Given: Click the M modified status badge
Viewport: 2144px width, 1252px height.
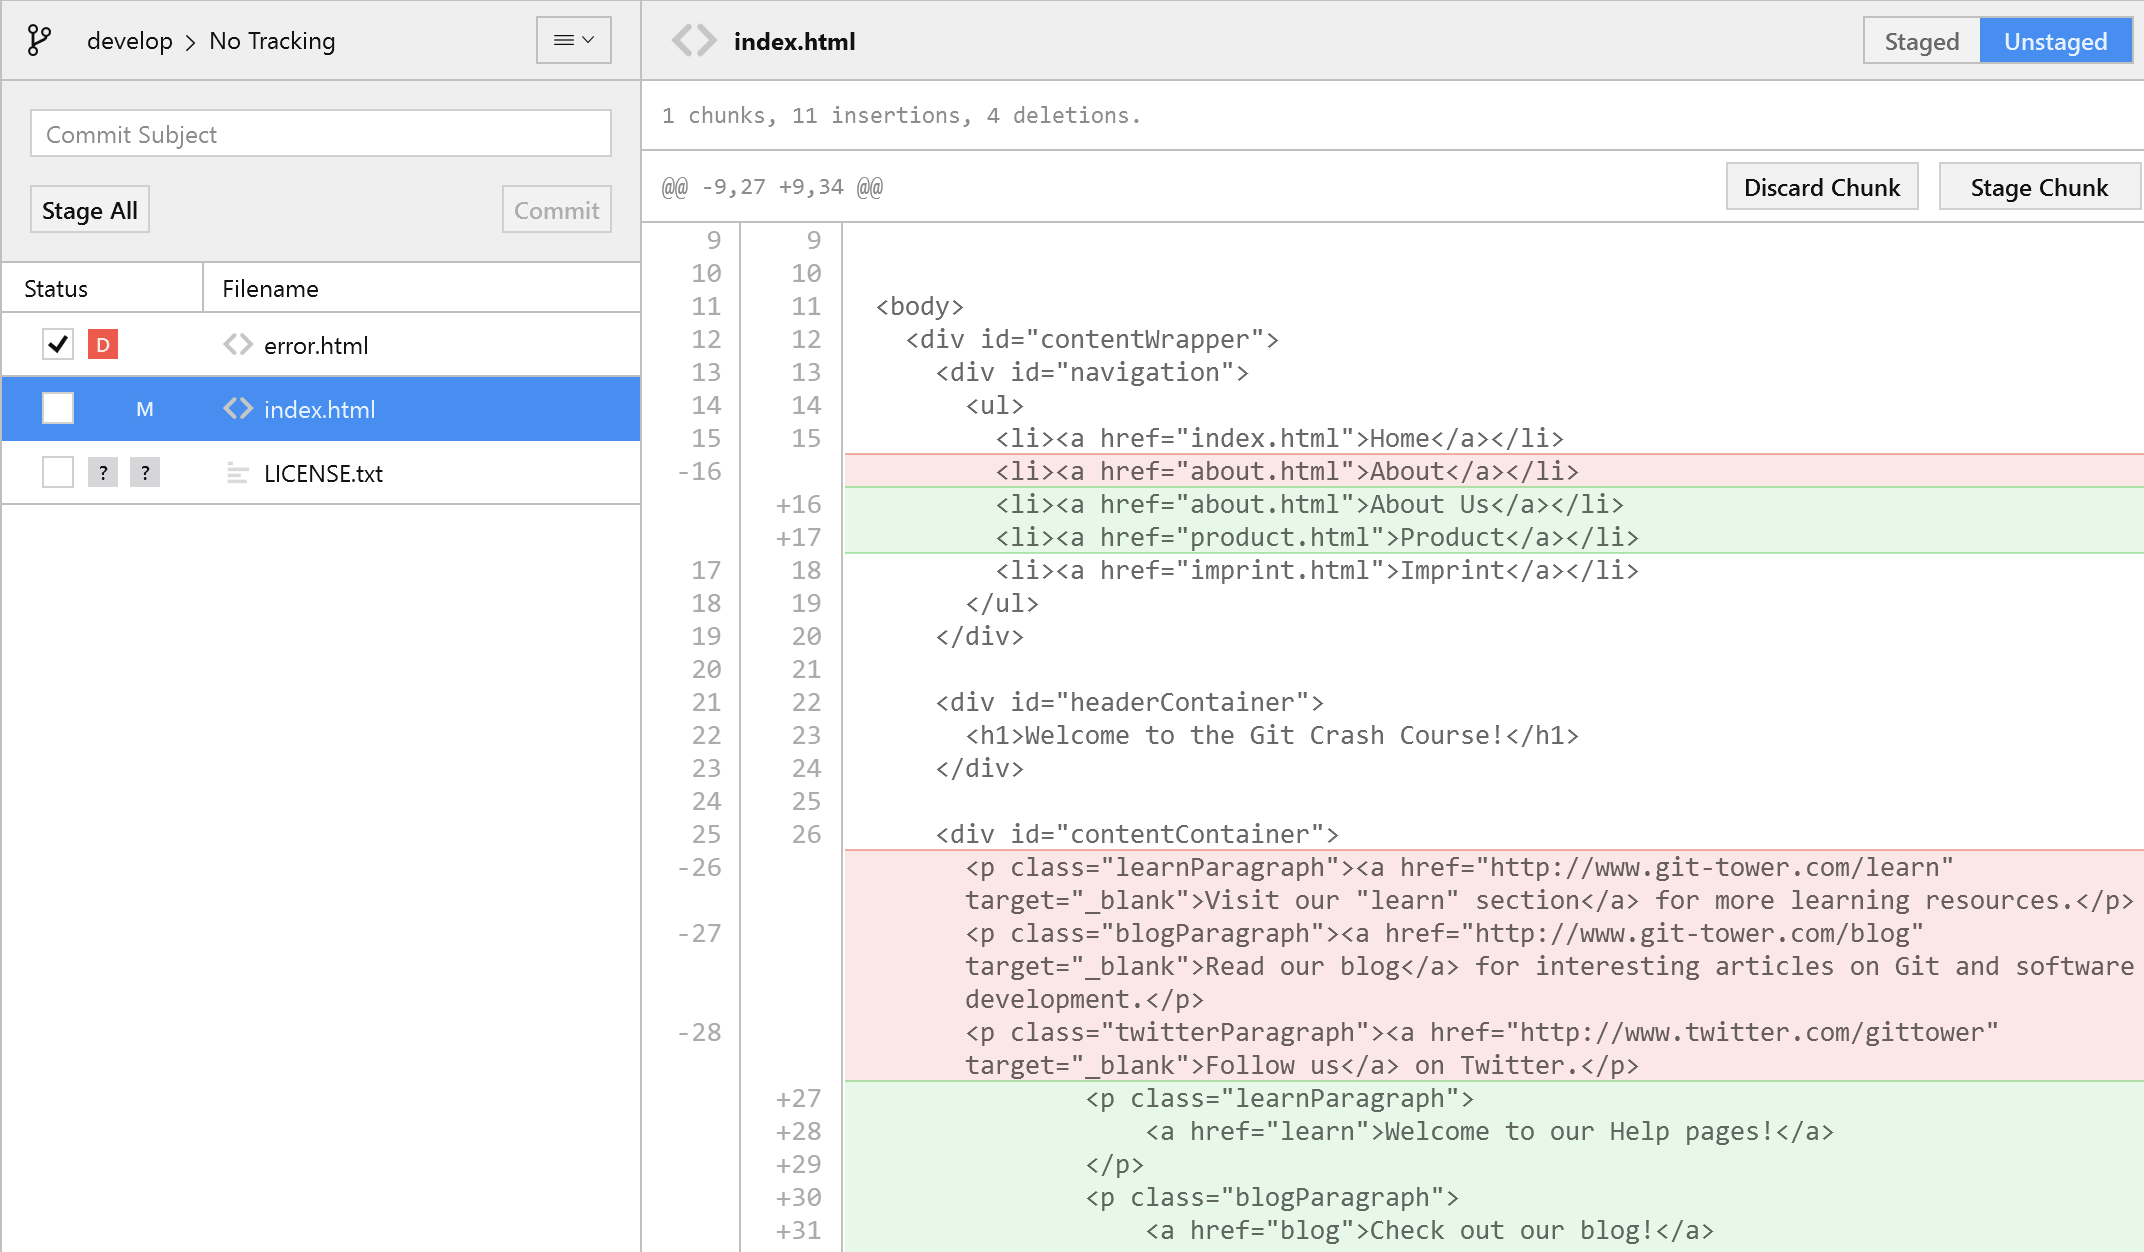Looking at the screenshot, I should pos(145,409).
